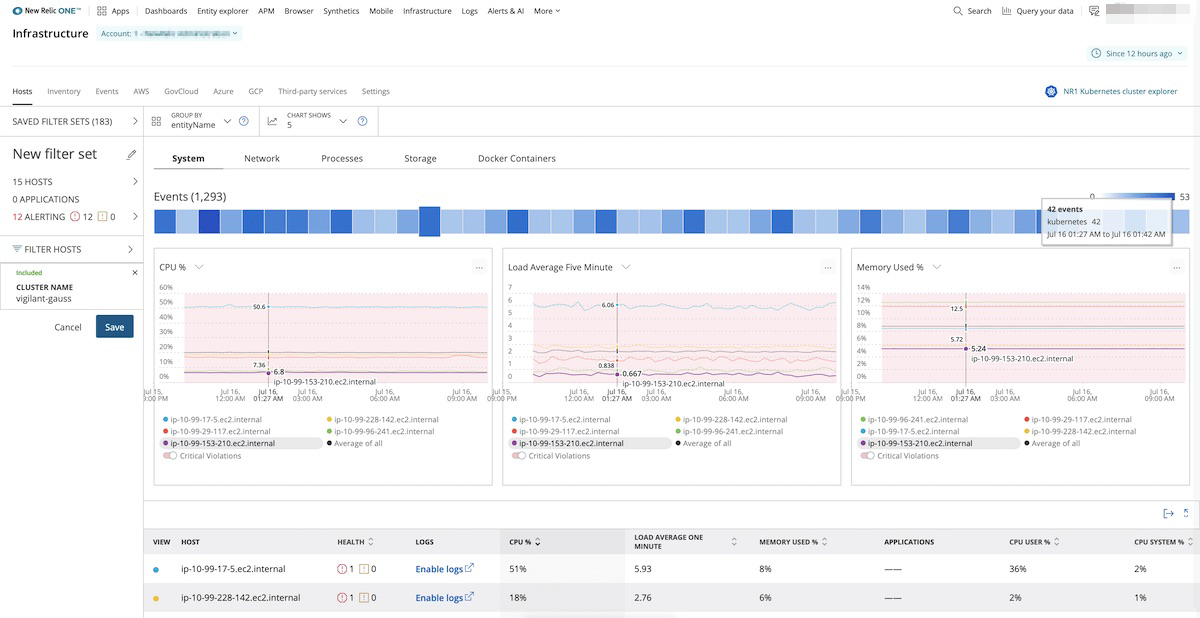Sort the table by CPU User %
Screen dimensions: 1200x618
pos(1059,542)
